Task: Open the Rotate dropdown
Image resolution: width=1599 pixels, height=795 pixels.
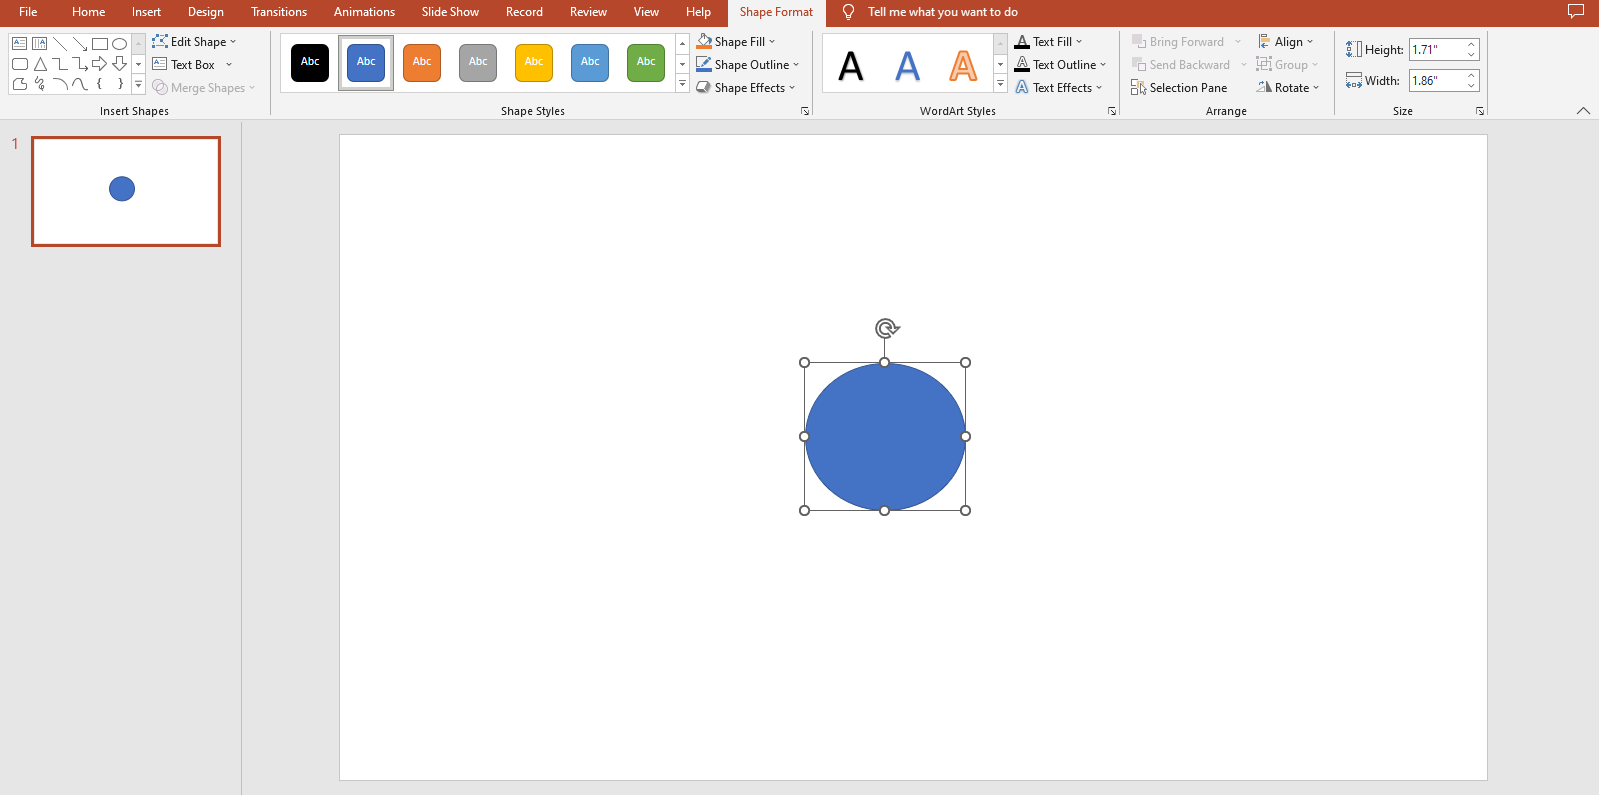Action: (1288, 88)
